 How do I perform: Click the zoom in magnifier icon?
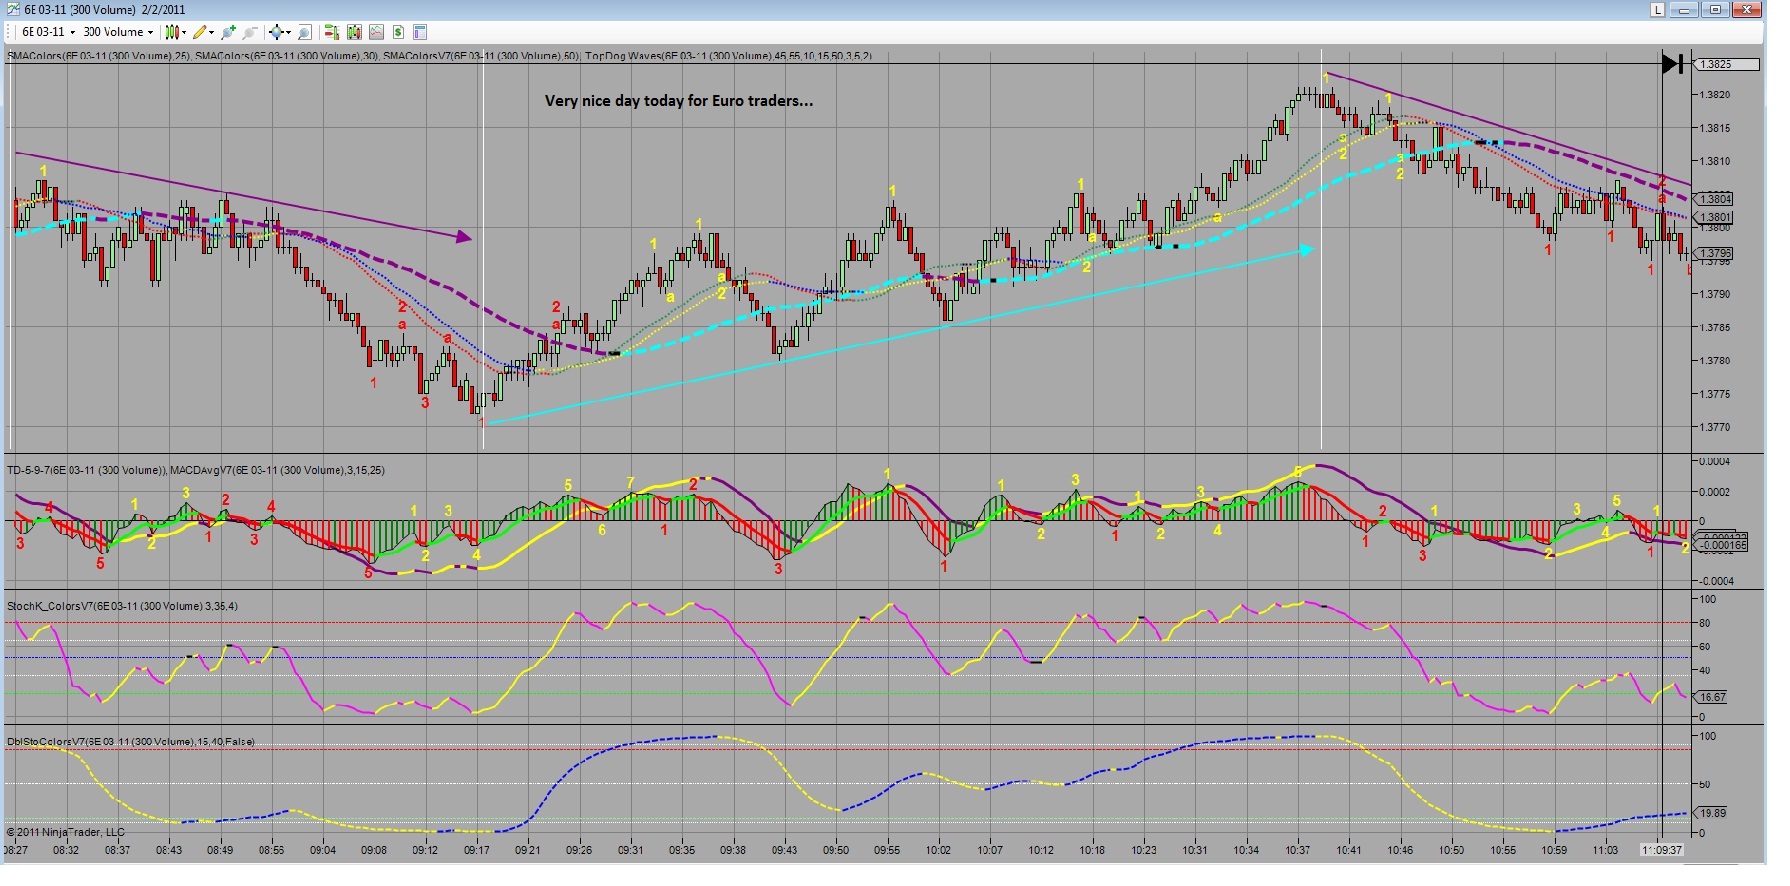[x=229, y=32]
